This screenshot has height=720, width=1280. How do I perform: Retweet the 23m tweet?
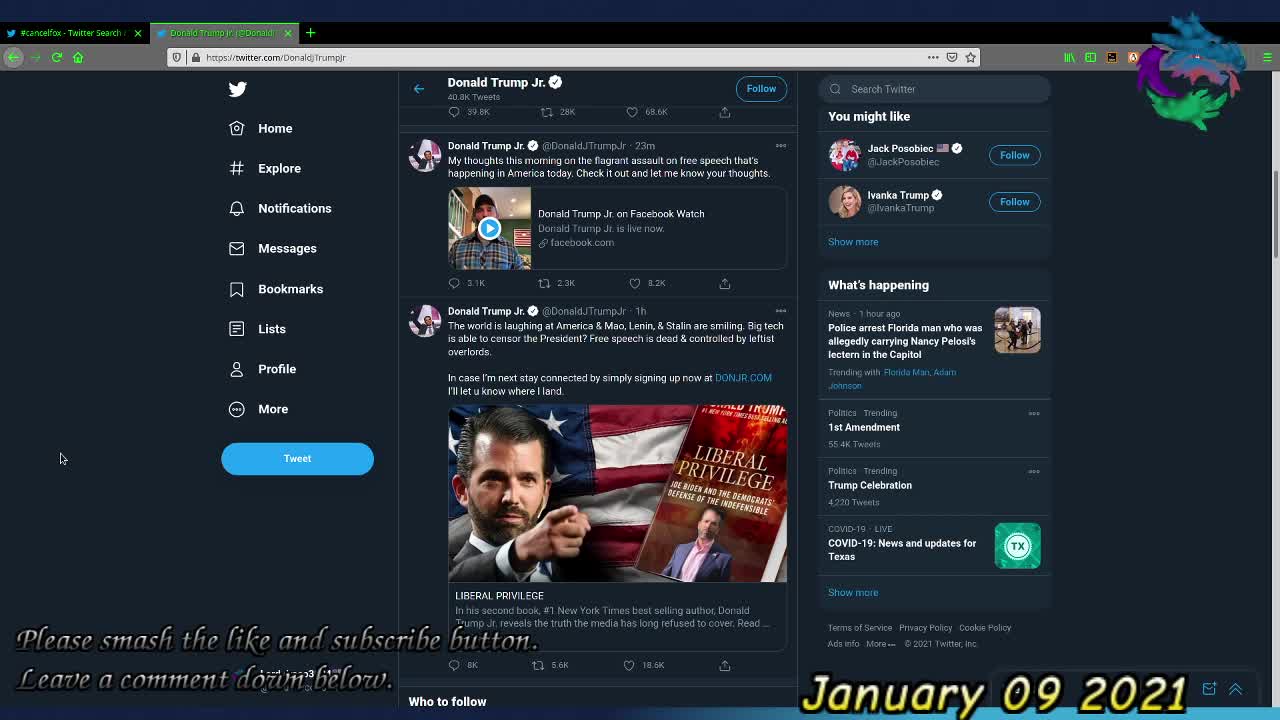[545, 283]
